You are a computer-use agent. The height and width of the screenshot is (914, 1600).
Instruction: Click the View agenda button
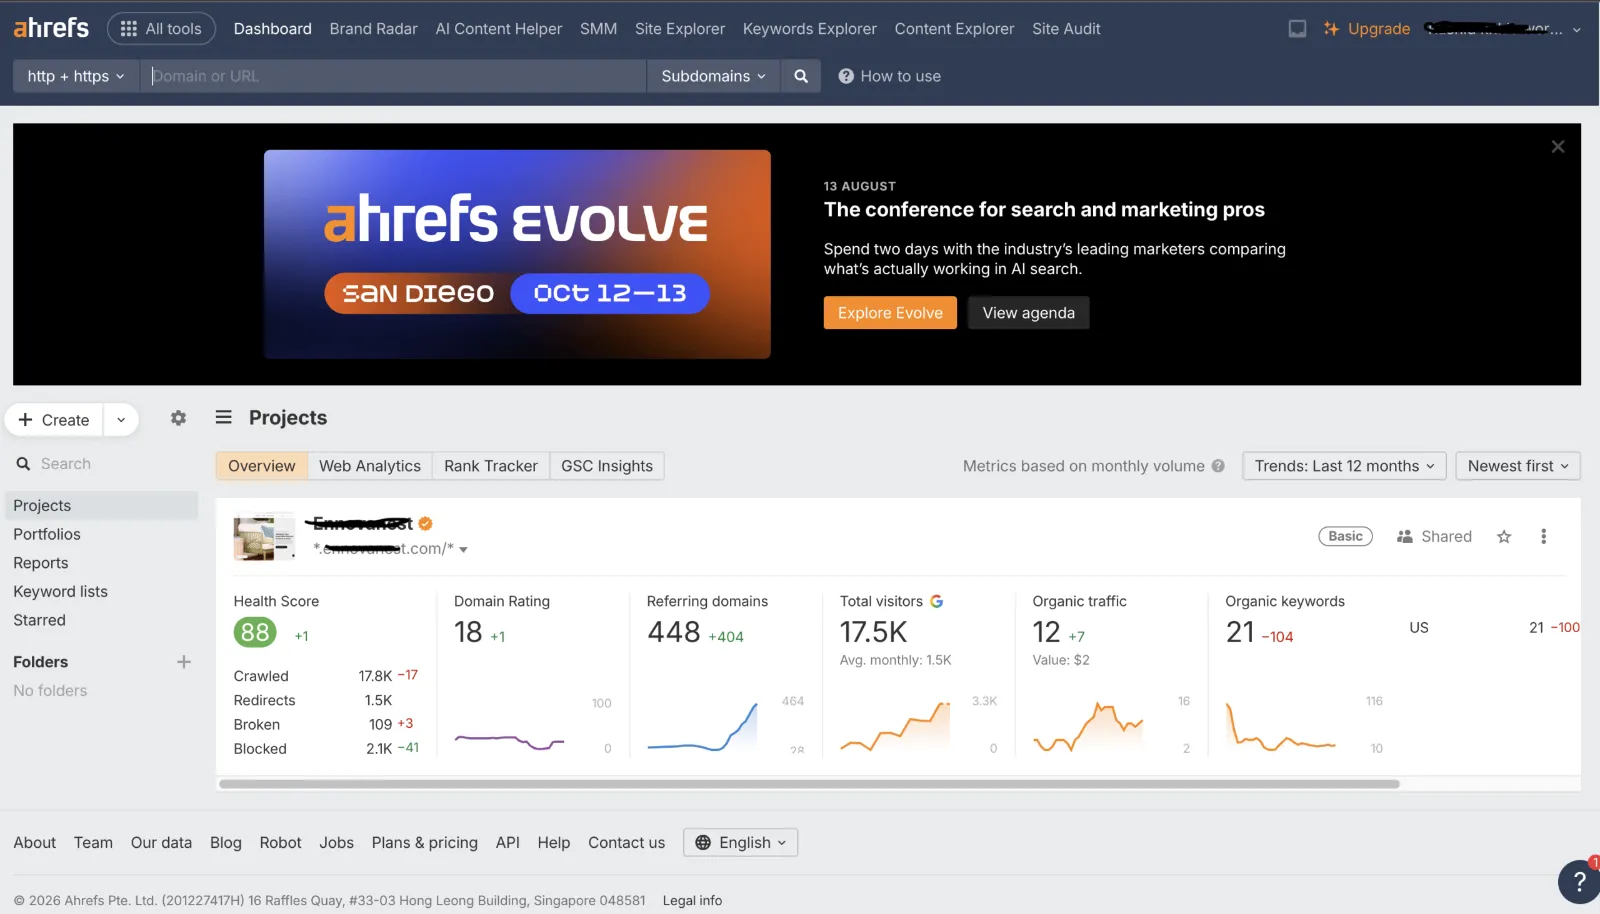(1028, 313)
